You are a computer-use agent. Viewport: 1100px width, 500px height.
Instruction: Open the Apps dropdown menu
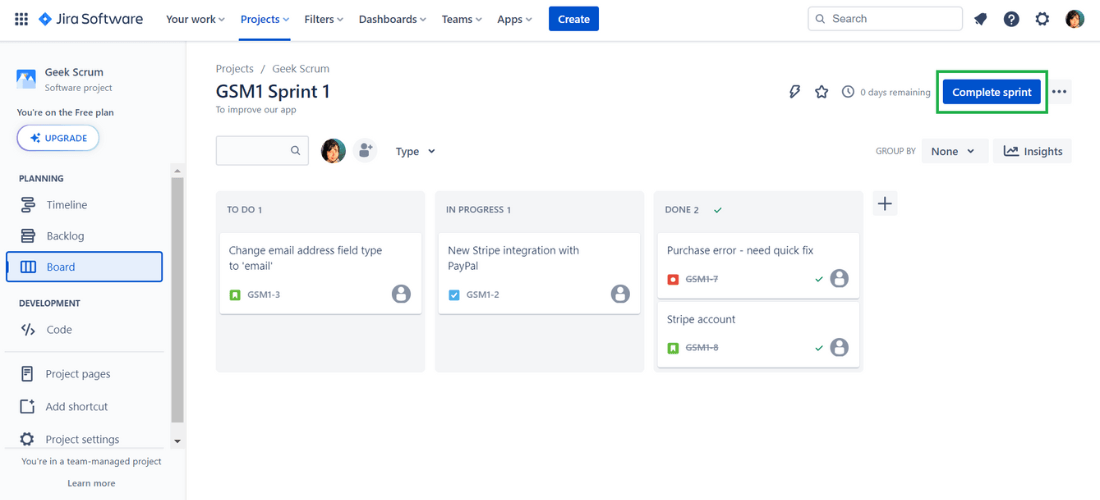[x=514, y=19]
